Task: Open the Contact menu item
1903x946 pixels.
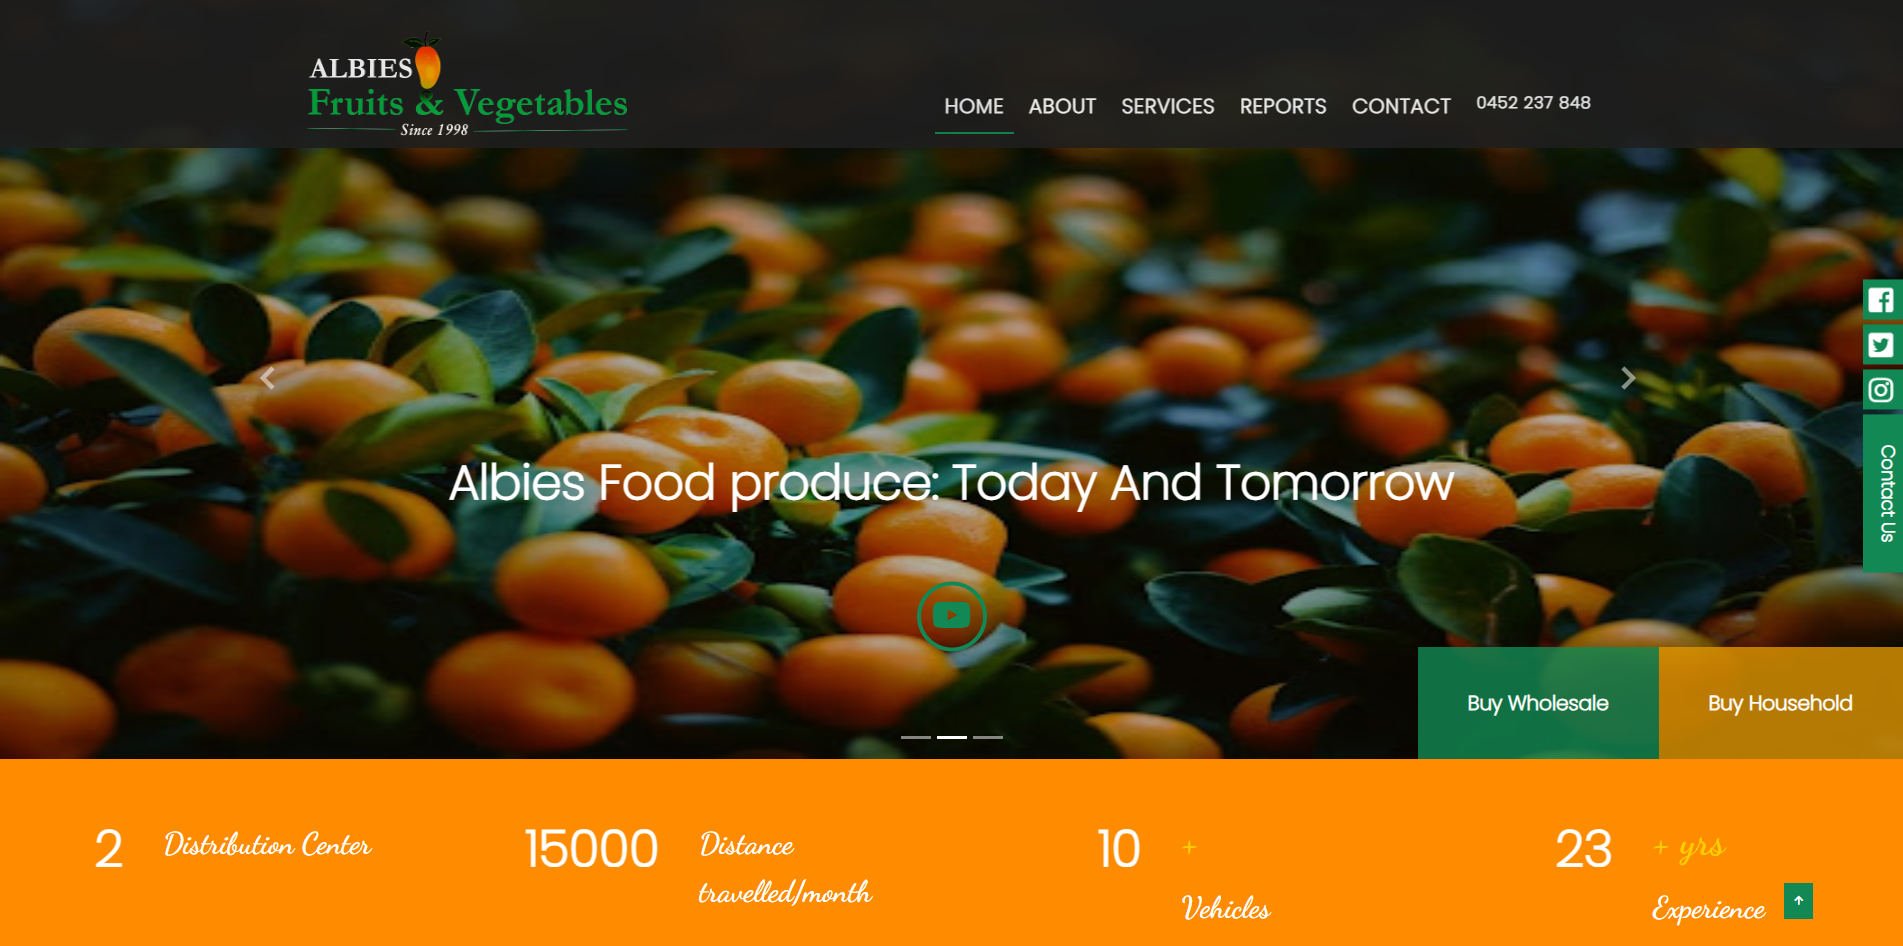Action: coord(1401,106)
